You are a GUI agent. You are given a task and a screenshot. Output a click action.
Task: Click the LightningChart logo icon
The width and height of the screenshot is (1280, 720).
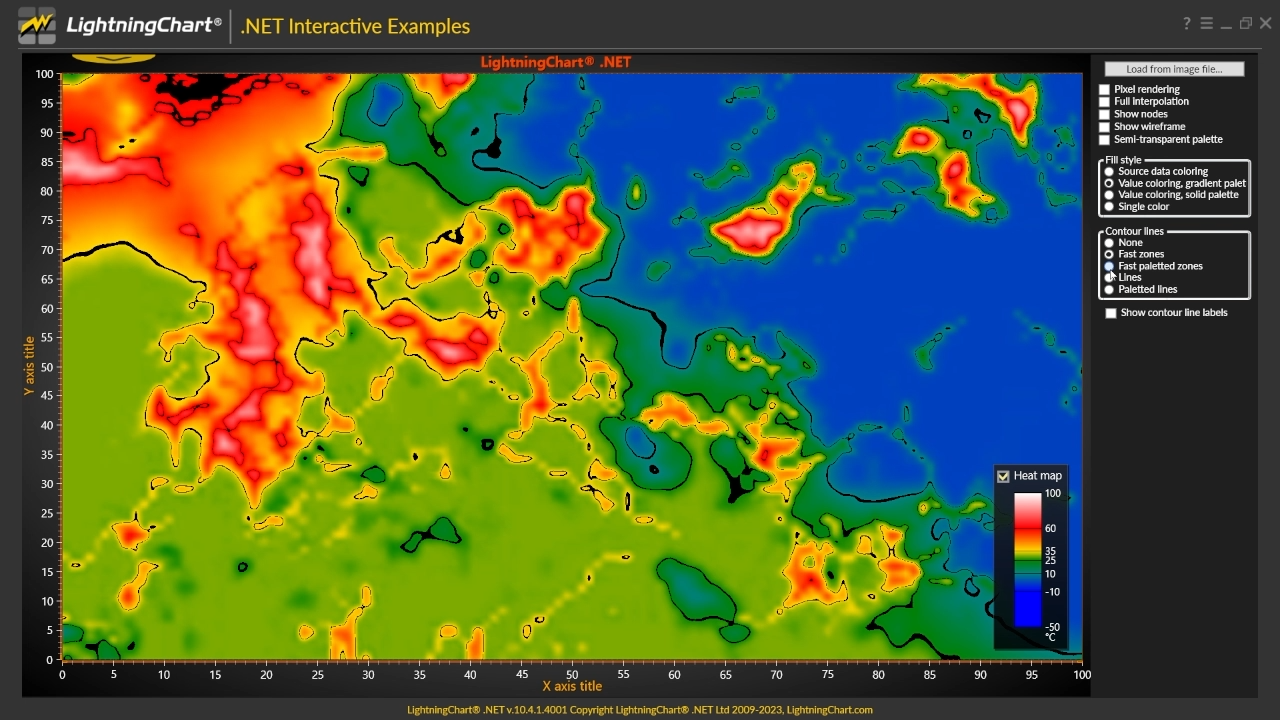[x=37, y=26]
